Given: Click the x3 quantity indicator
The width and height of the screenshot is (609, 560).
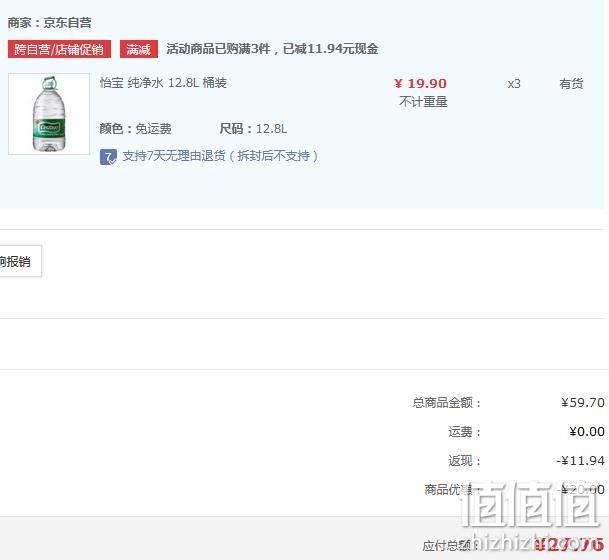Looking at the screenshot, I should point(514,84).
